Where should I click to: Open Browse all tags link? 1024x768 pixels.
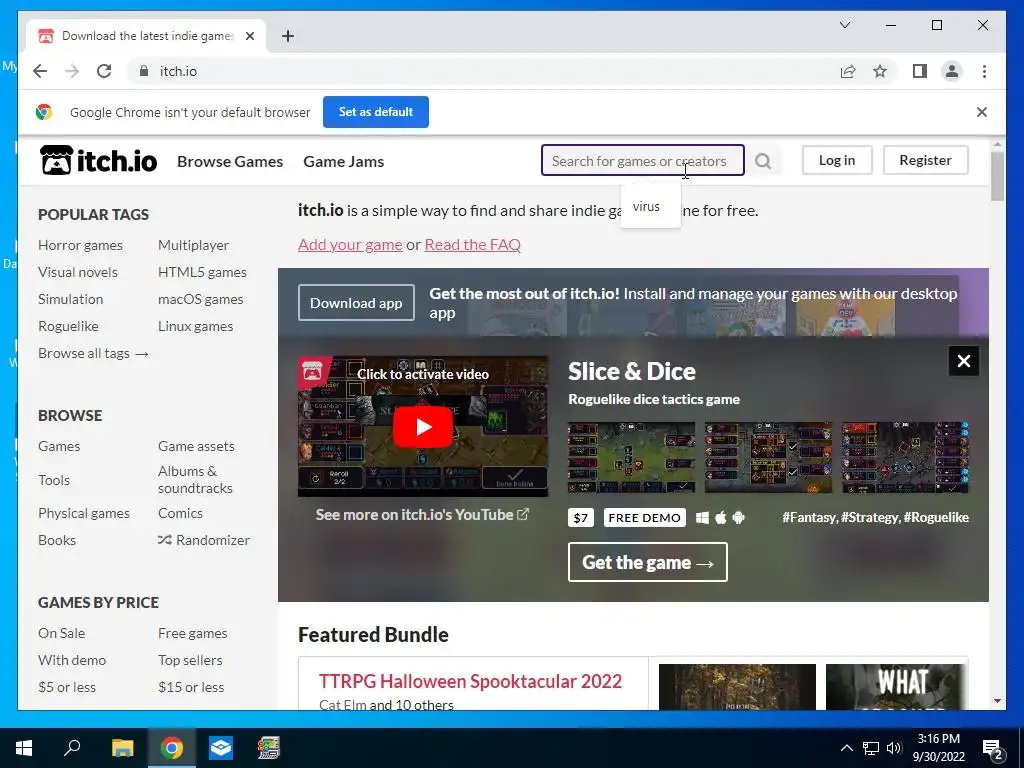[x=93, y=353]
